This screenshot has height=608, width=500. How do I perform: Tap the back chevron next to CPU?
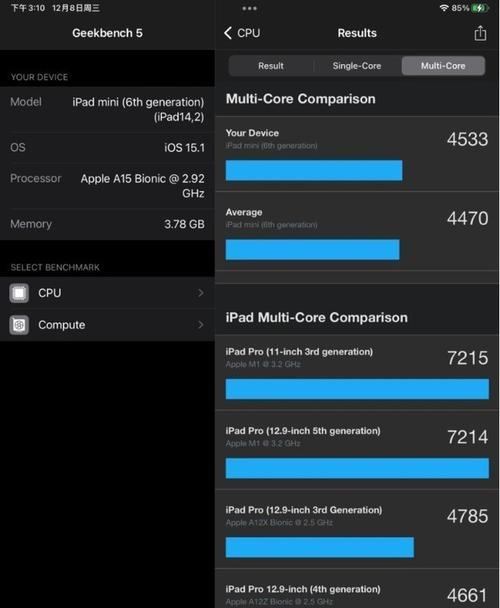pyautogui.click(x=228, y=33)
